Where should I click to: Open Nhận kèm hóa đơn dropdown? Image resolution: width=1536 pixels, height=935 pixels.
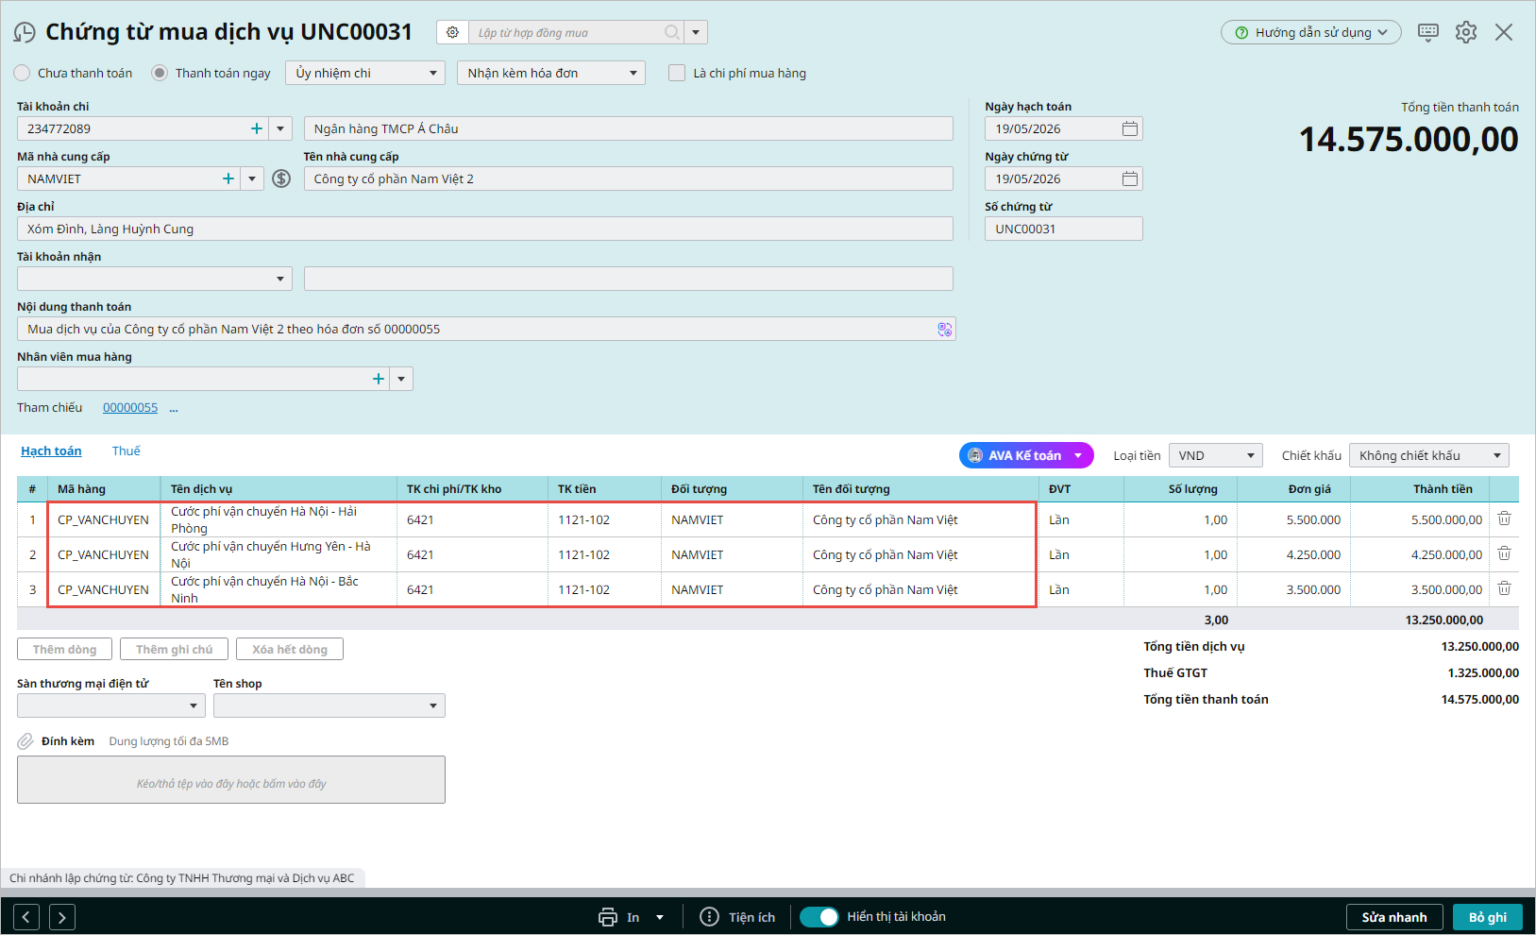click(551, 73)
